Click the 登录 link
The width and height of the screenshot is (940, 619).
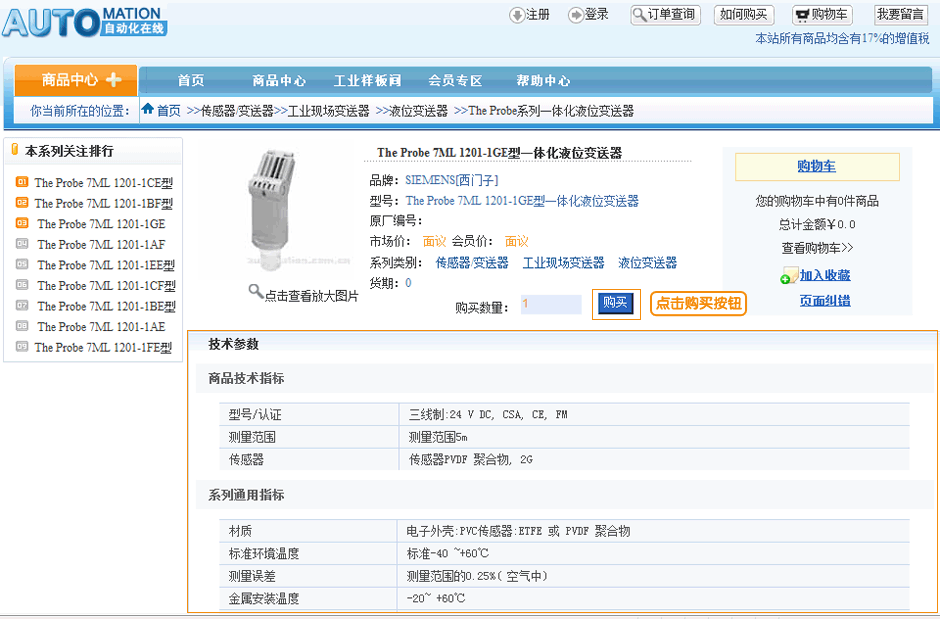click(x=596, y=15)
